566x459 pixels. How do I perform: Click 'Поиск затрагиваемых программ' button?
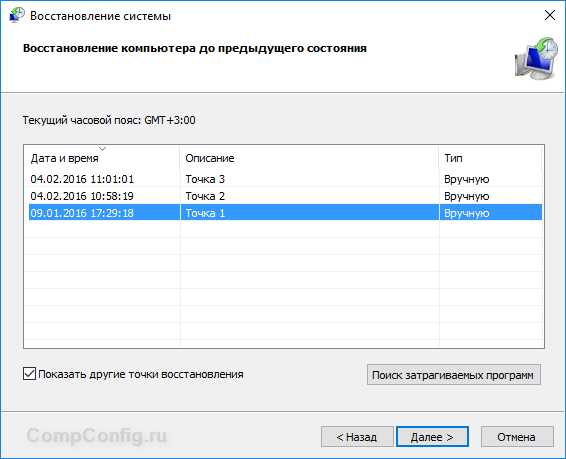click(x=454, y=375)
